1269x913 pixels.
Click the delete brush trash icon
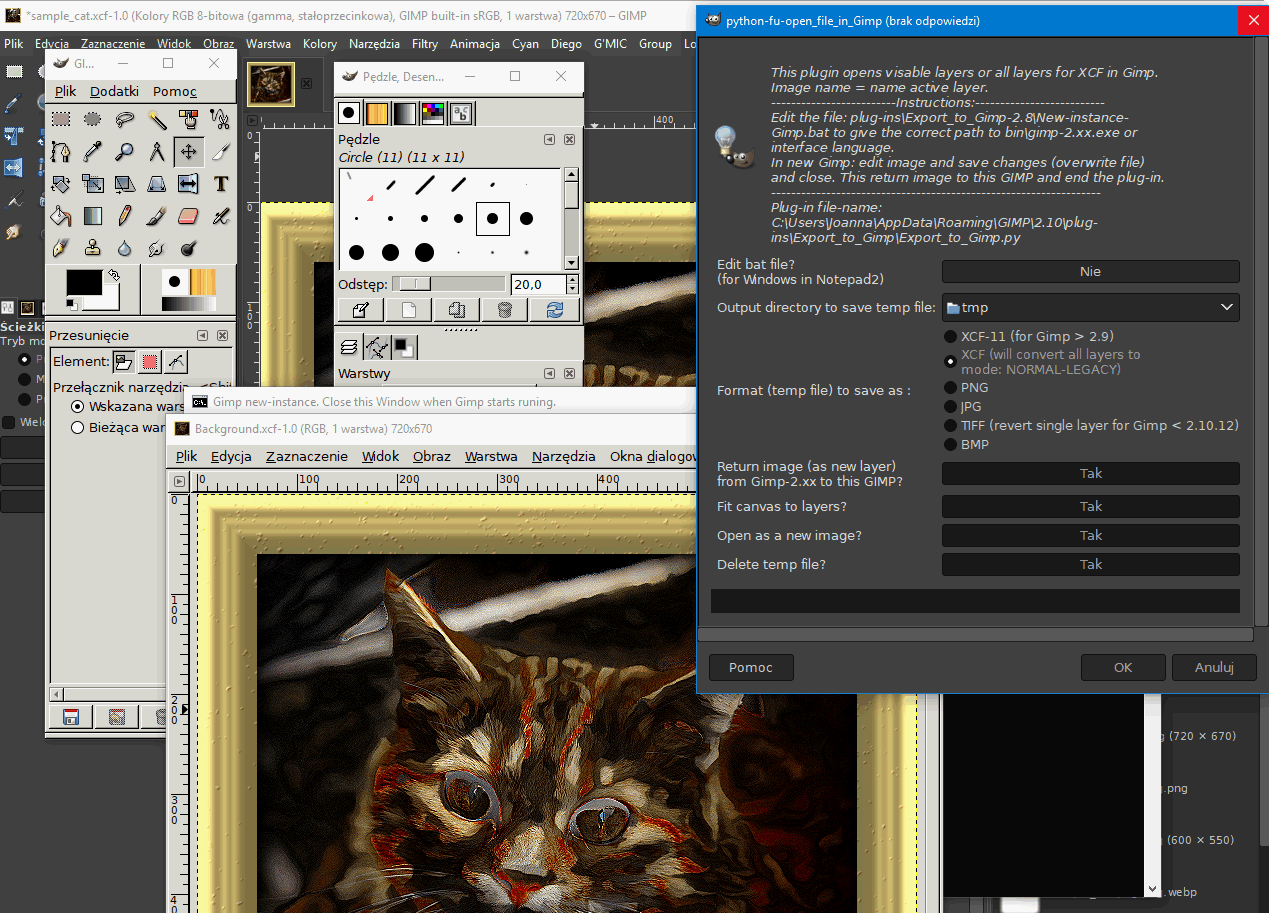tap(505, 310)
